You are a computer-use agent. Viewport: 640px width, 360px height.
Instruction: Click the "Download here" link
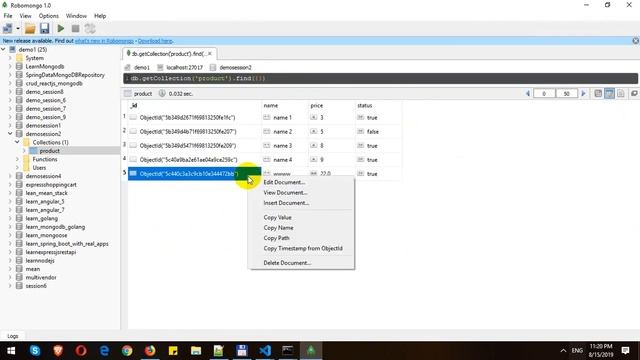[x=155, y=41]
